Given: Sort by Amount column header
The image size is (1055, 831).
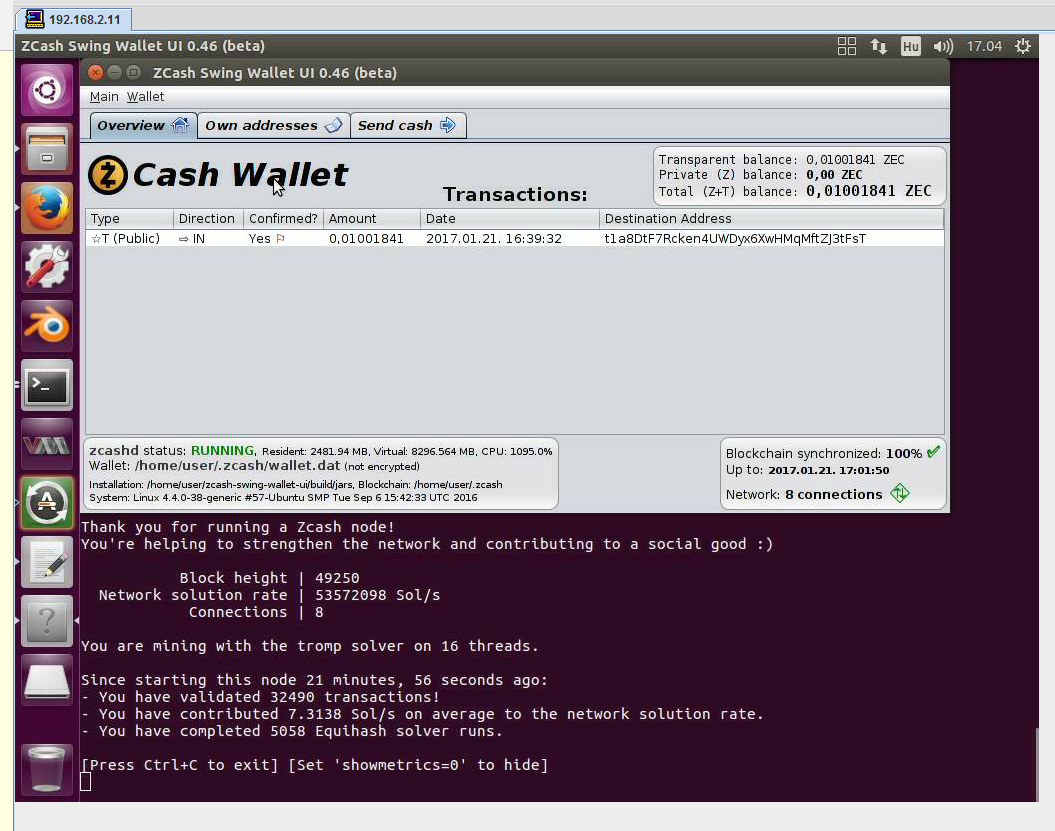Looking at the screenshot, I should pos(372,219).
